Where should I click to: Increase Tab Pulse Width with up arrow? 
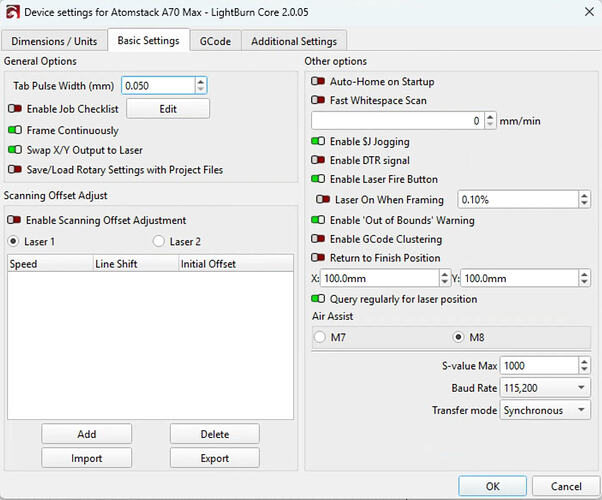pyautogui.click(x=201, y=81)
